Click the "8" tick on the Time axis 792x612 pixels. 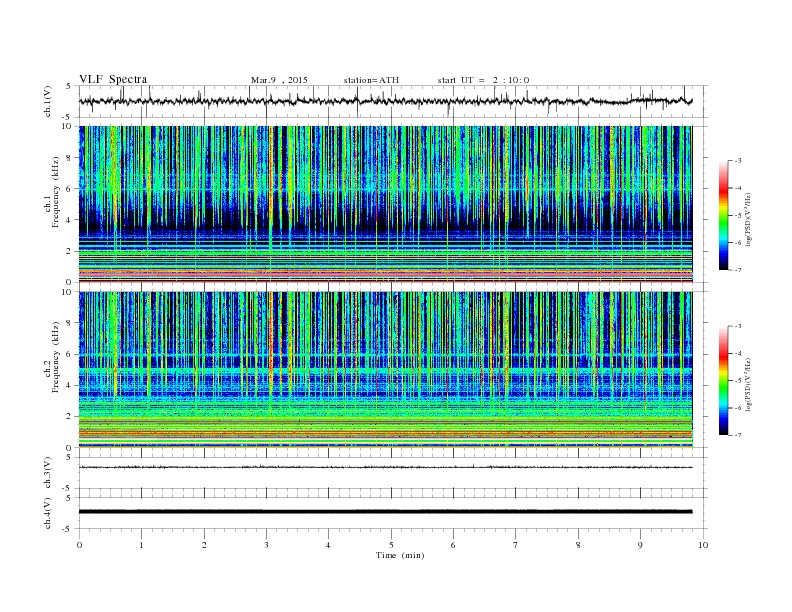click(x=578, y=545)
